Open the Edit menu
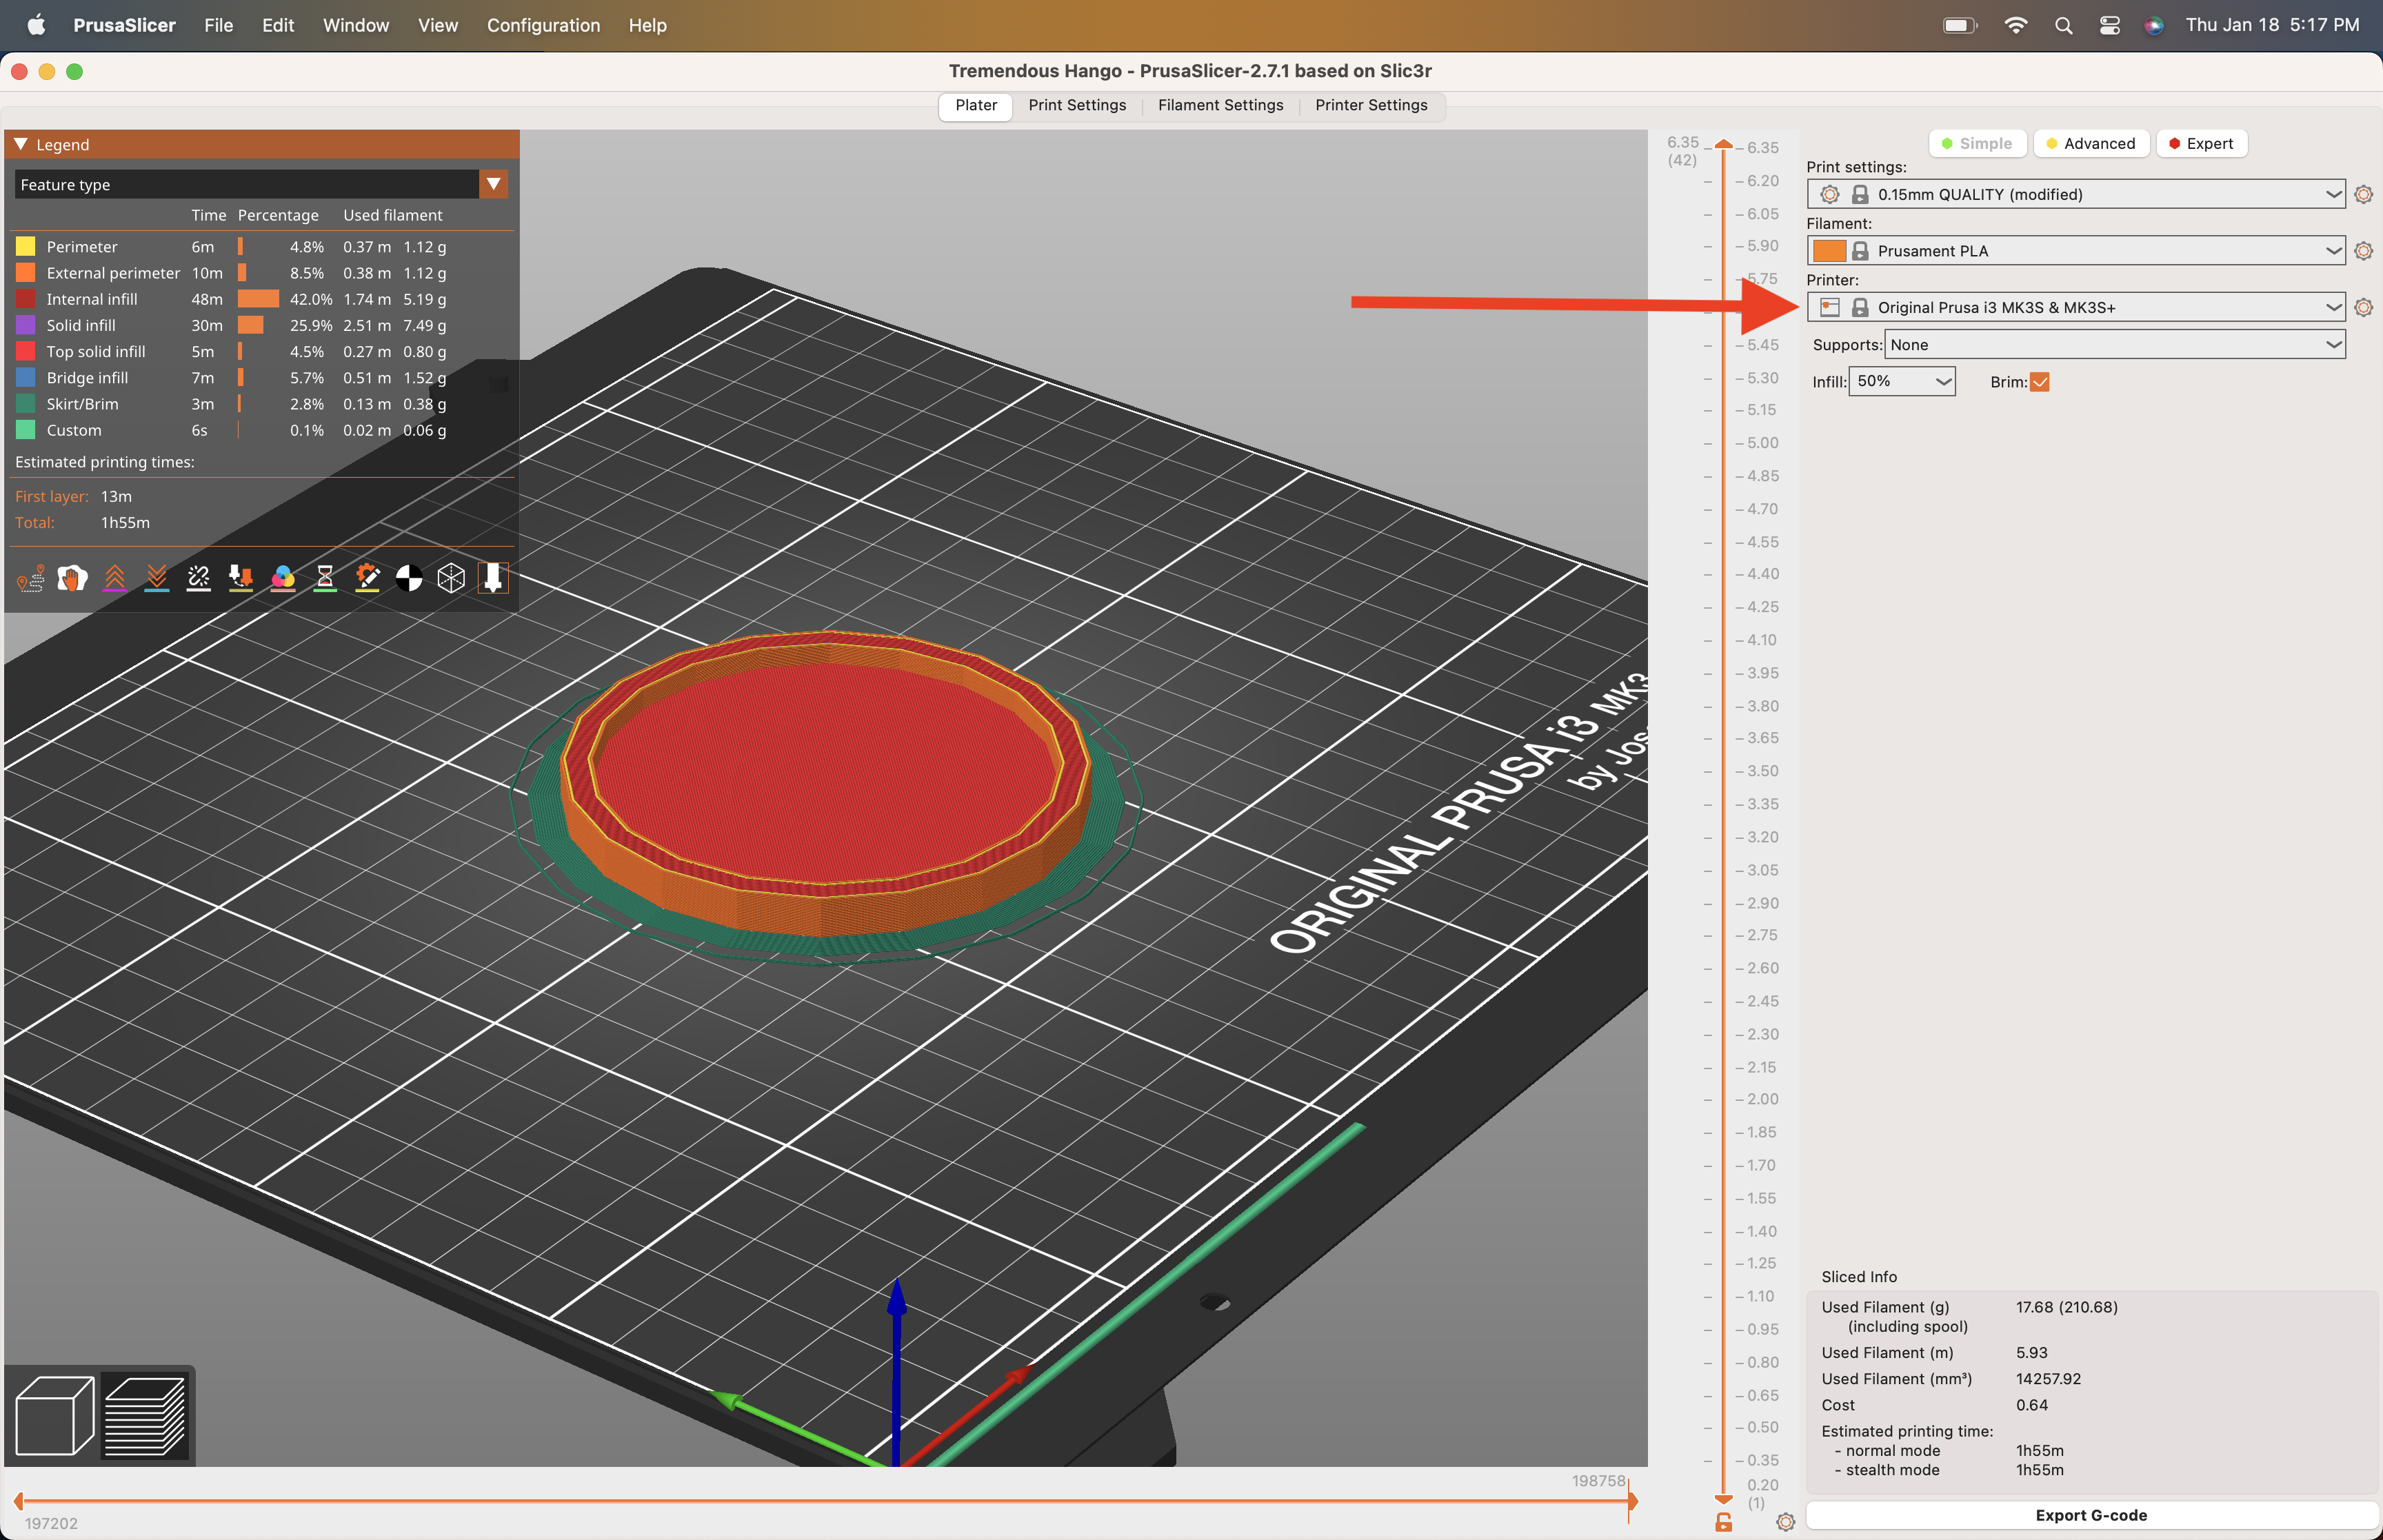The image size is (2383, 1540). pos(278,25)
